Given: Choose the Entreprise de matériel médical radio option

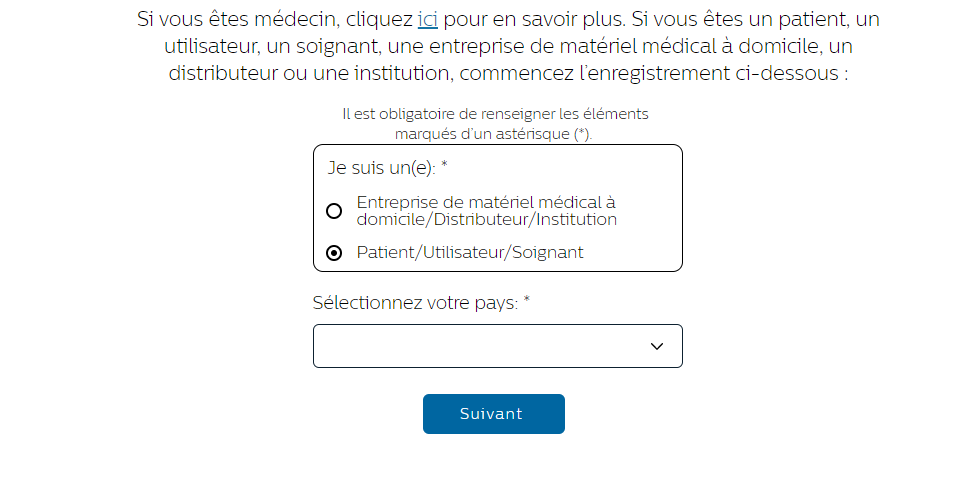Looking at the screenshot, I should click(x=334, y=211).
